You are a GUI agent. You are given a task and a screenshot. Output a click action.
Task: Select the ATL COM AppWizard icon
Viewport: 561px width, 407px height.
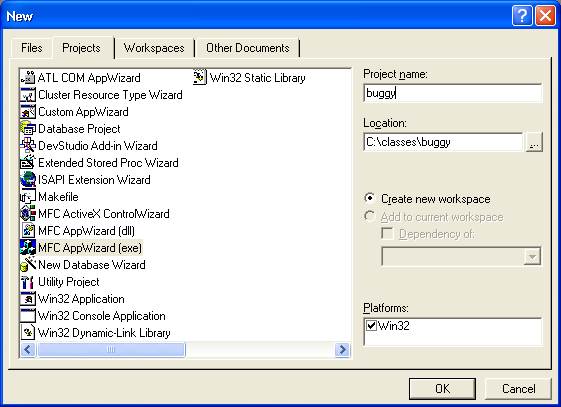pos(28,78)
